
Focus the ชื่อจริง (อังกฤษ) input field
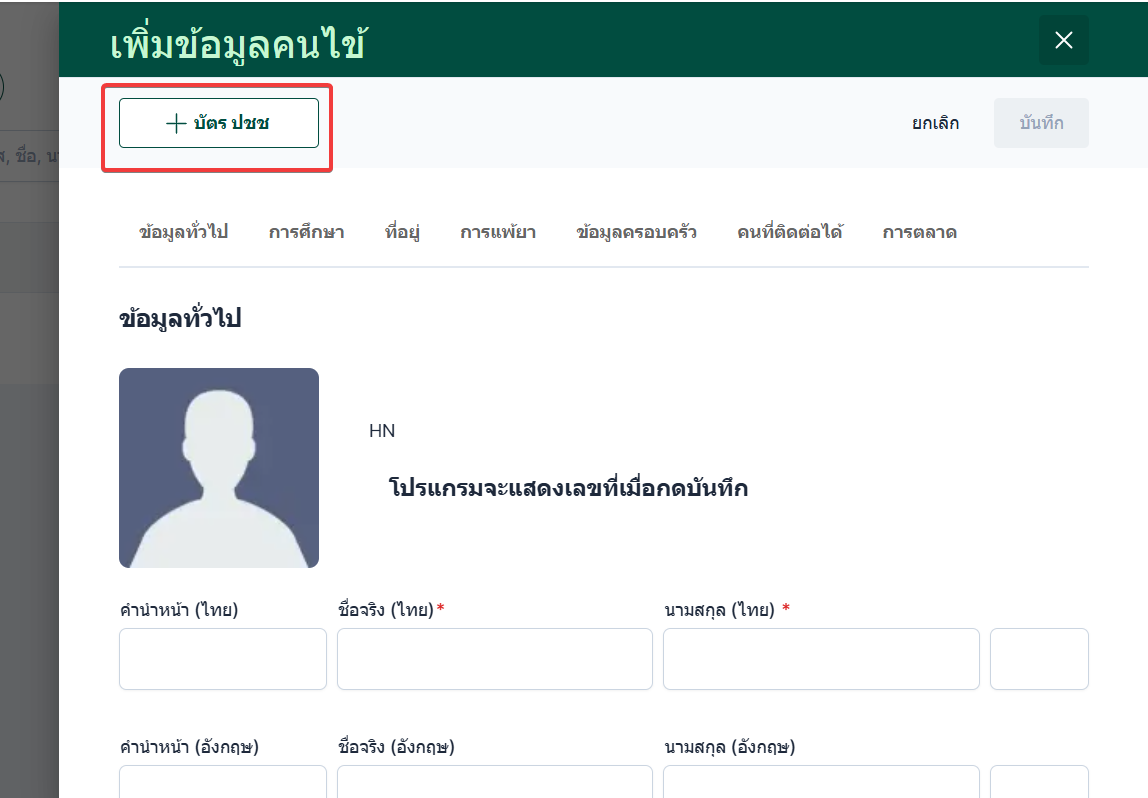(495, 782)
